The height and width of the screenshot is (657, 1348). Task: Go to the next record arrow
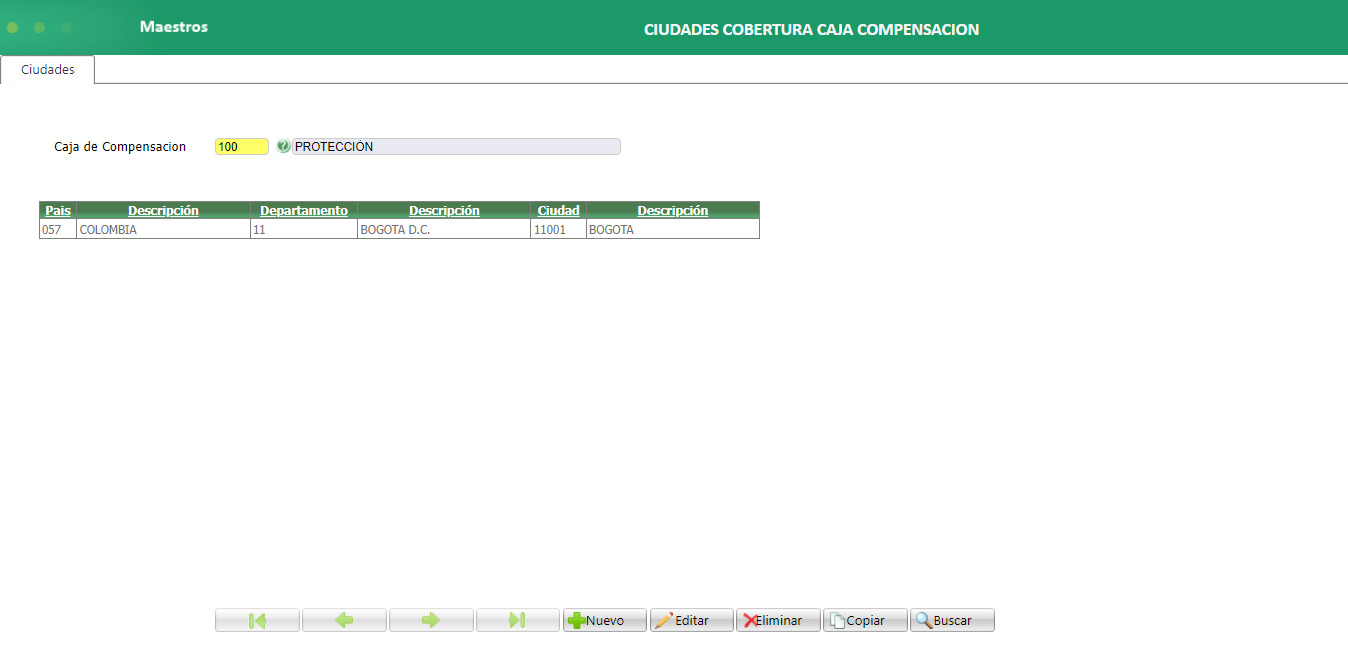pos(431,620)
